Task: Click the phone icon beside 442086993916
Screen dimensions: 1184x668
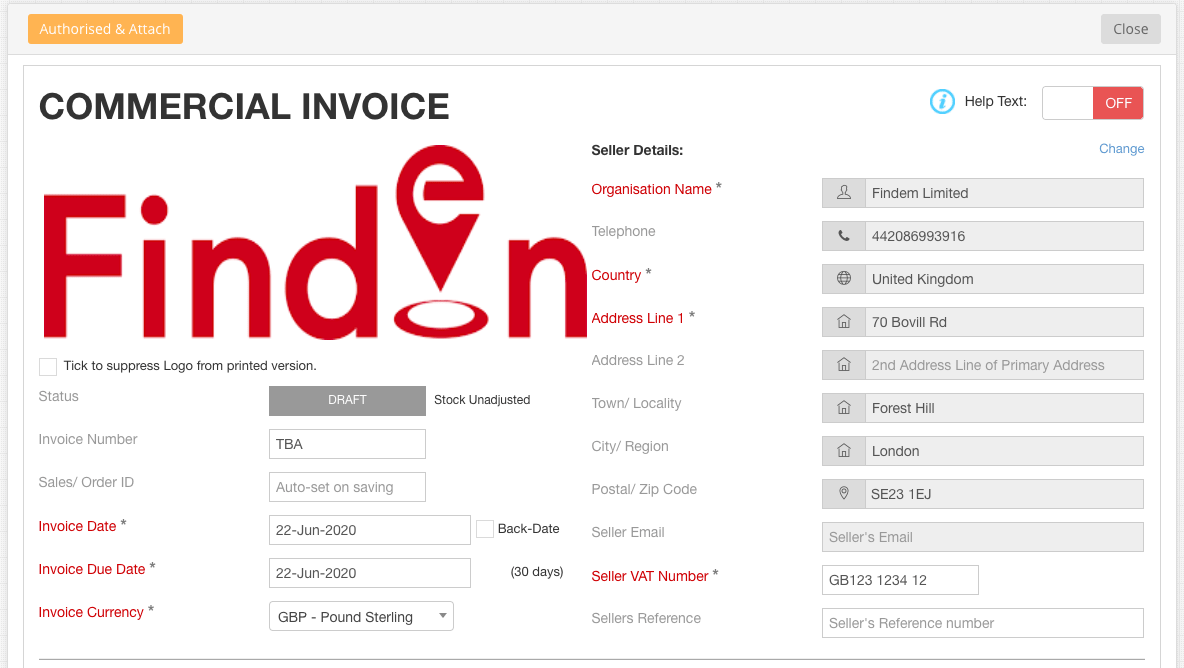Action: pyautogui.click(x=844, y=236)
